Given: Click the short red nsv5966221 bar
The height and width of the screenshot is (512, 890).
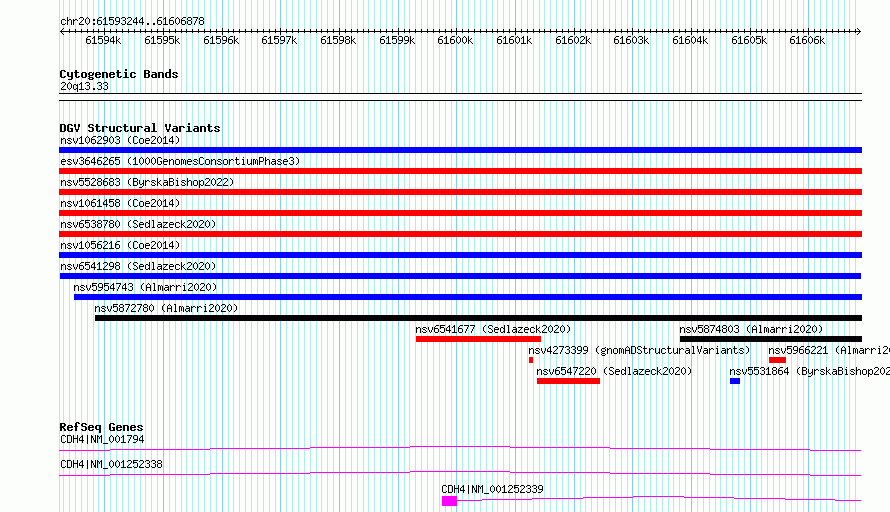Looking at the screenshot, I should pyautogui.click(x=777, y=360).
